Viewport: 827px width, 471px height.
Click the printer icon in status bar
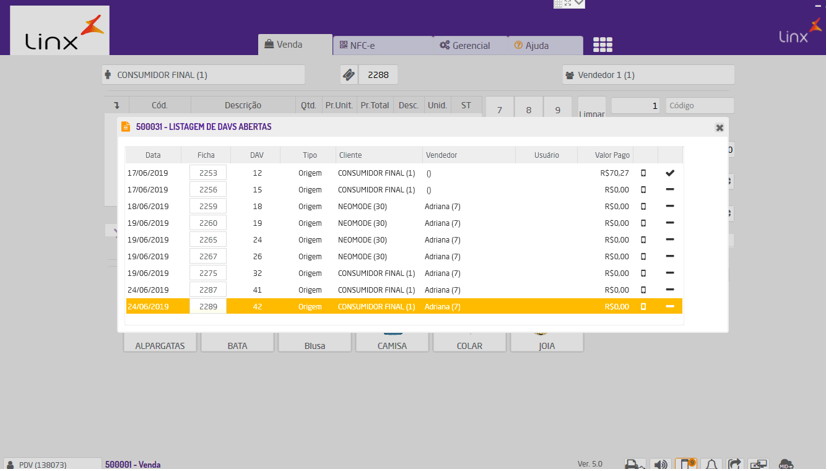click(634, 464)
